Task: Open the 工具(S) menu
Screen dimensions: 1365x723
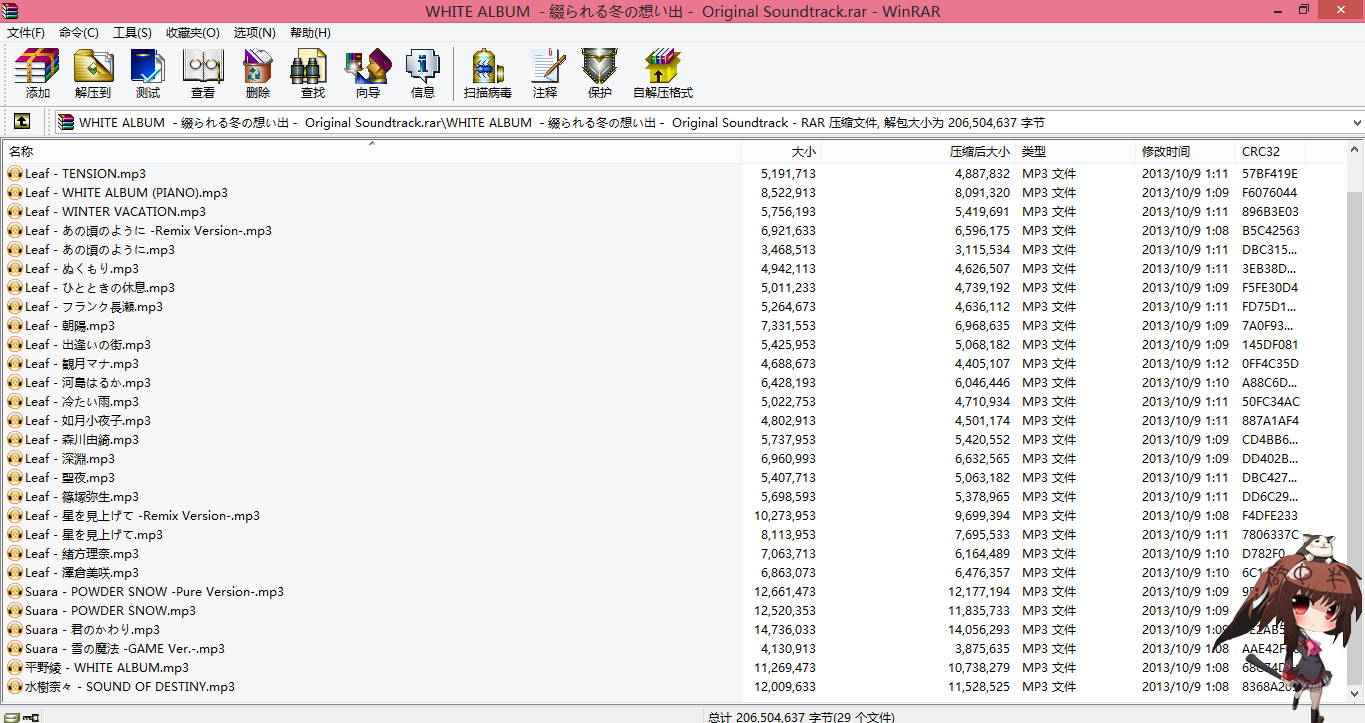Action: (132, 33)
